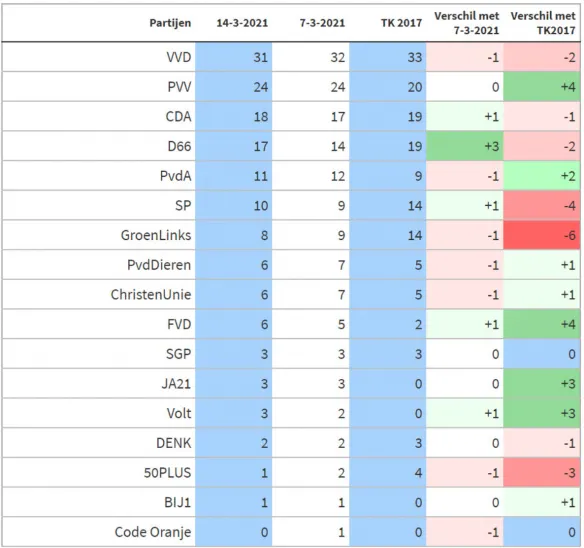Select the TK 2017 column header
The width and height of the screenshot is (584, 548).
[401, 23]
